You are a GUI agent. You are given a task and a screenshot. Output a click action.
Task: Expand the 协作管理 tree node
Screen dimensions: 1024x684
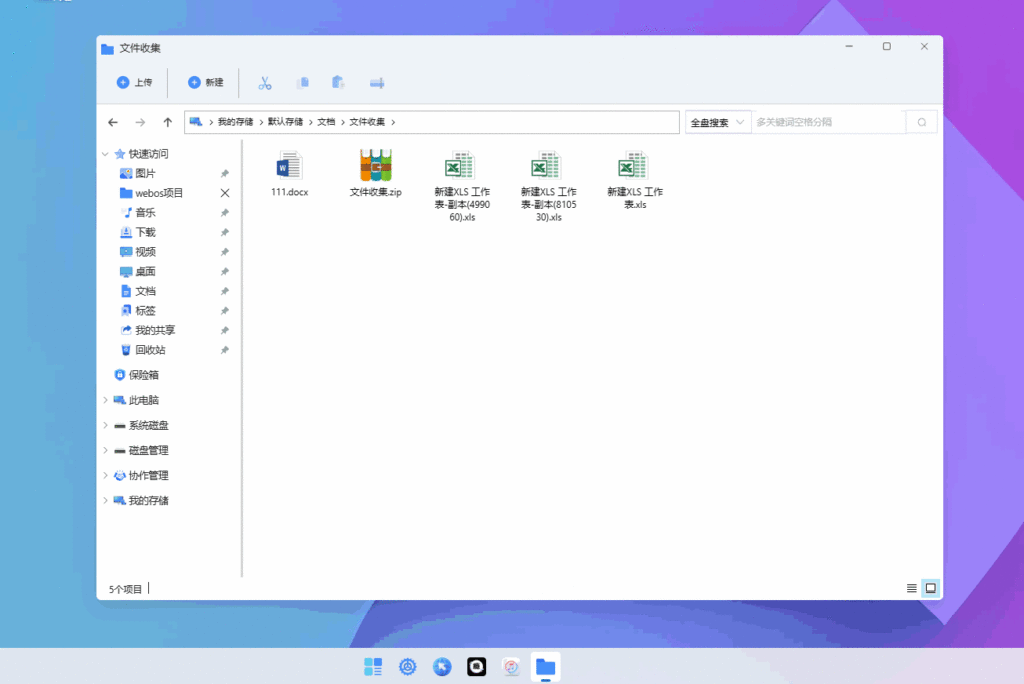[x=105, y=476]
